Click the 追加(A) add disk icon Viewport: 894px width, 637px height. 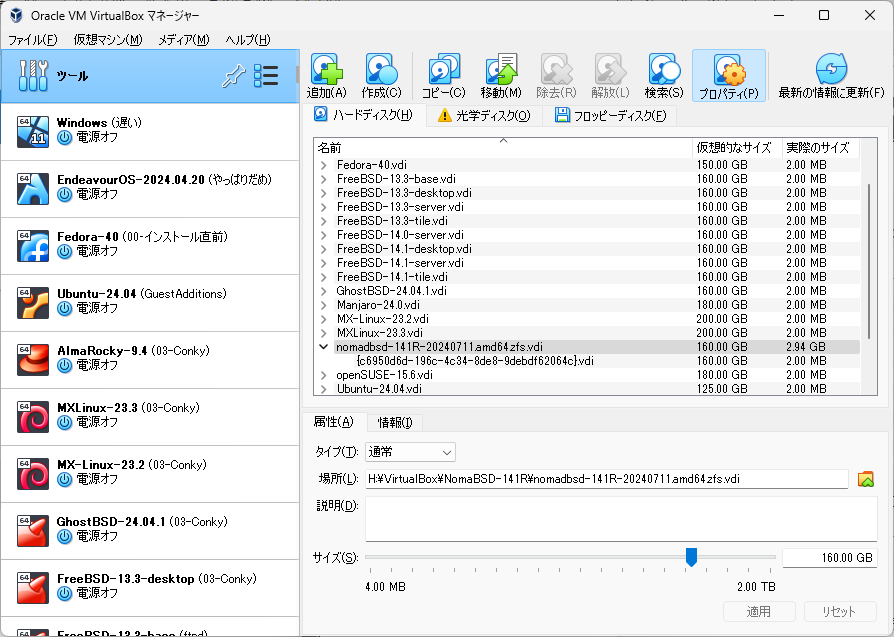tap(327, 70)
